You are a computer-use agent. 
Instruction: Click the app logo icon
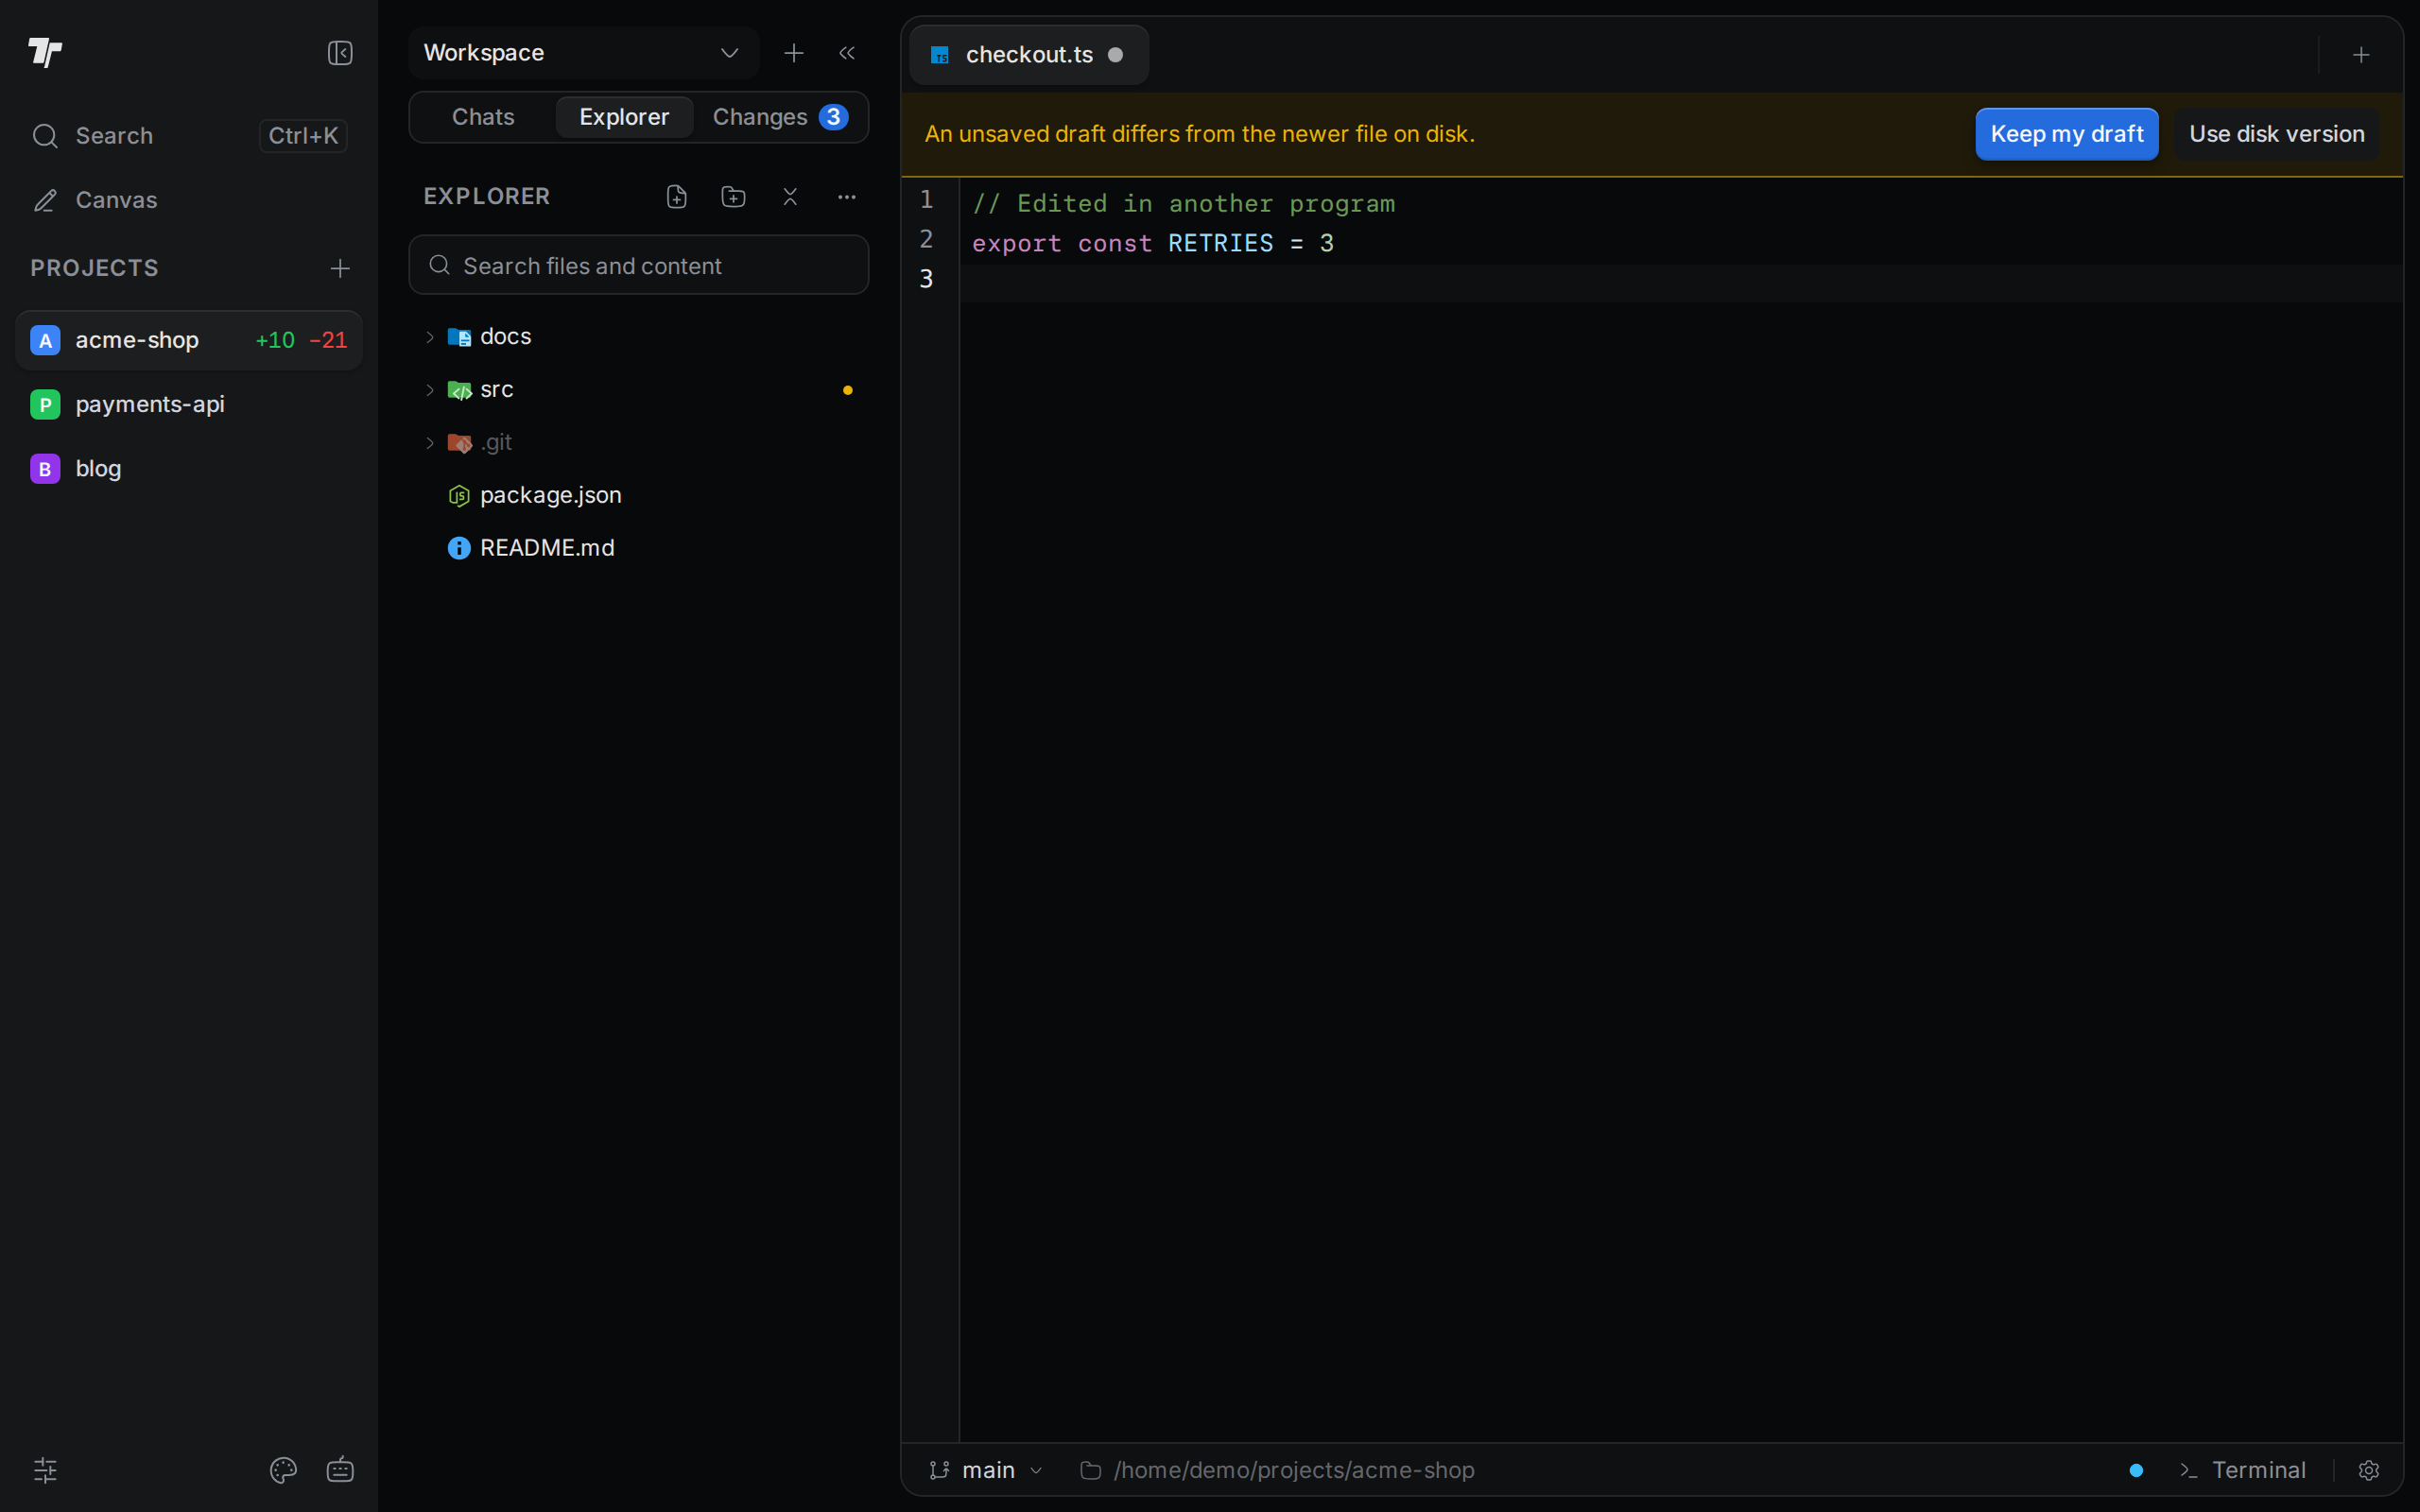45,52
